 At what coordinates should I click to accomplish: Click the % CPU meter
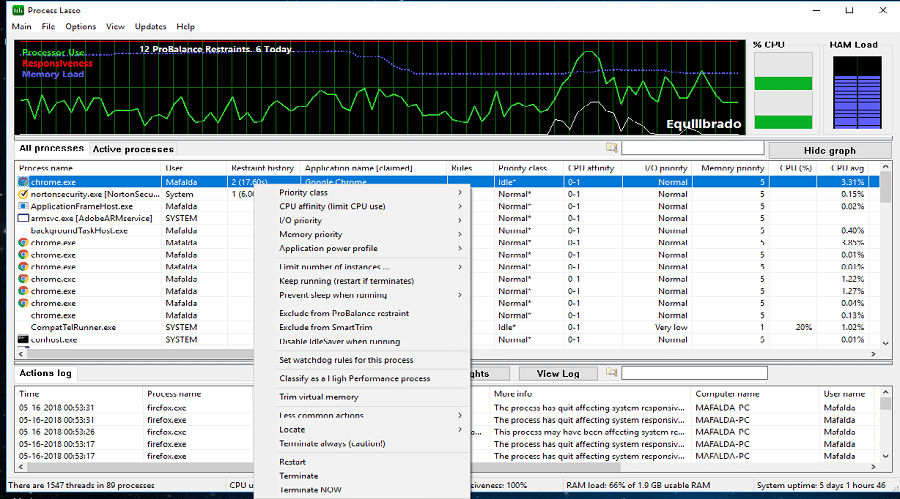(783, 91)
